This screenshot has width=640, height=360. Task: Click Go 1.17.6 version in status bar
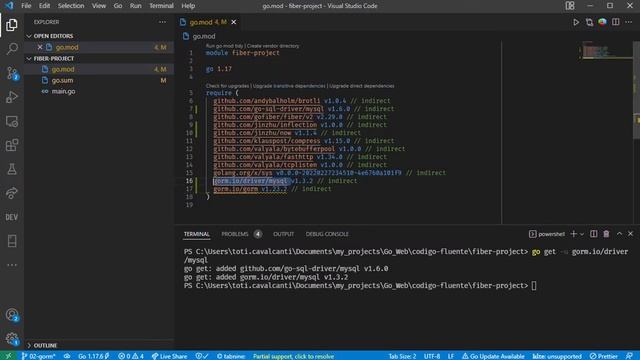point(94,356)
